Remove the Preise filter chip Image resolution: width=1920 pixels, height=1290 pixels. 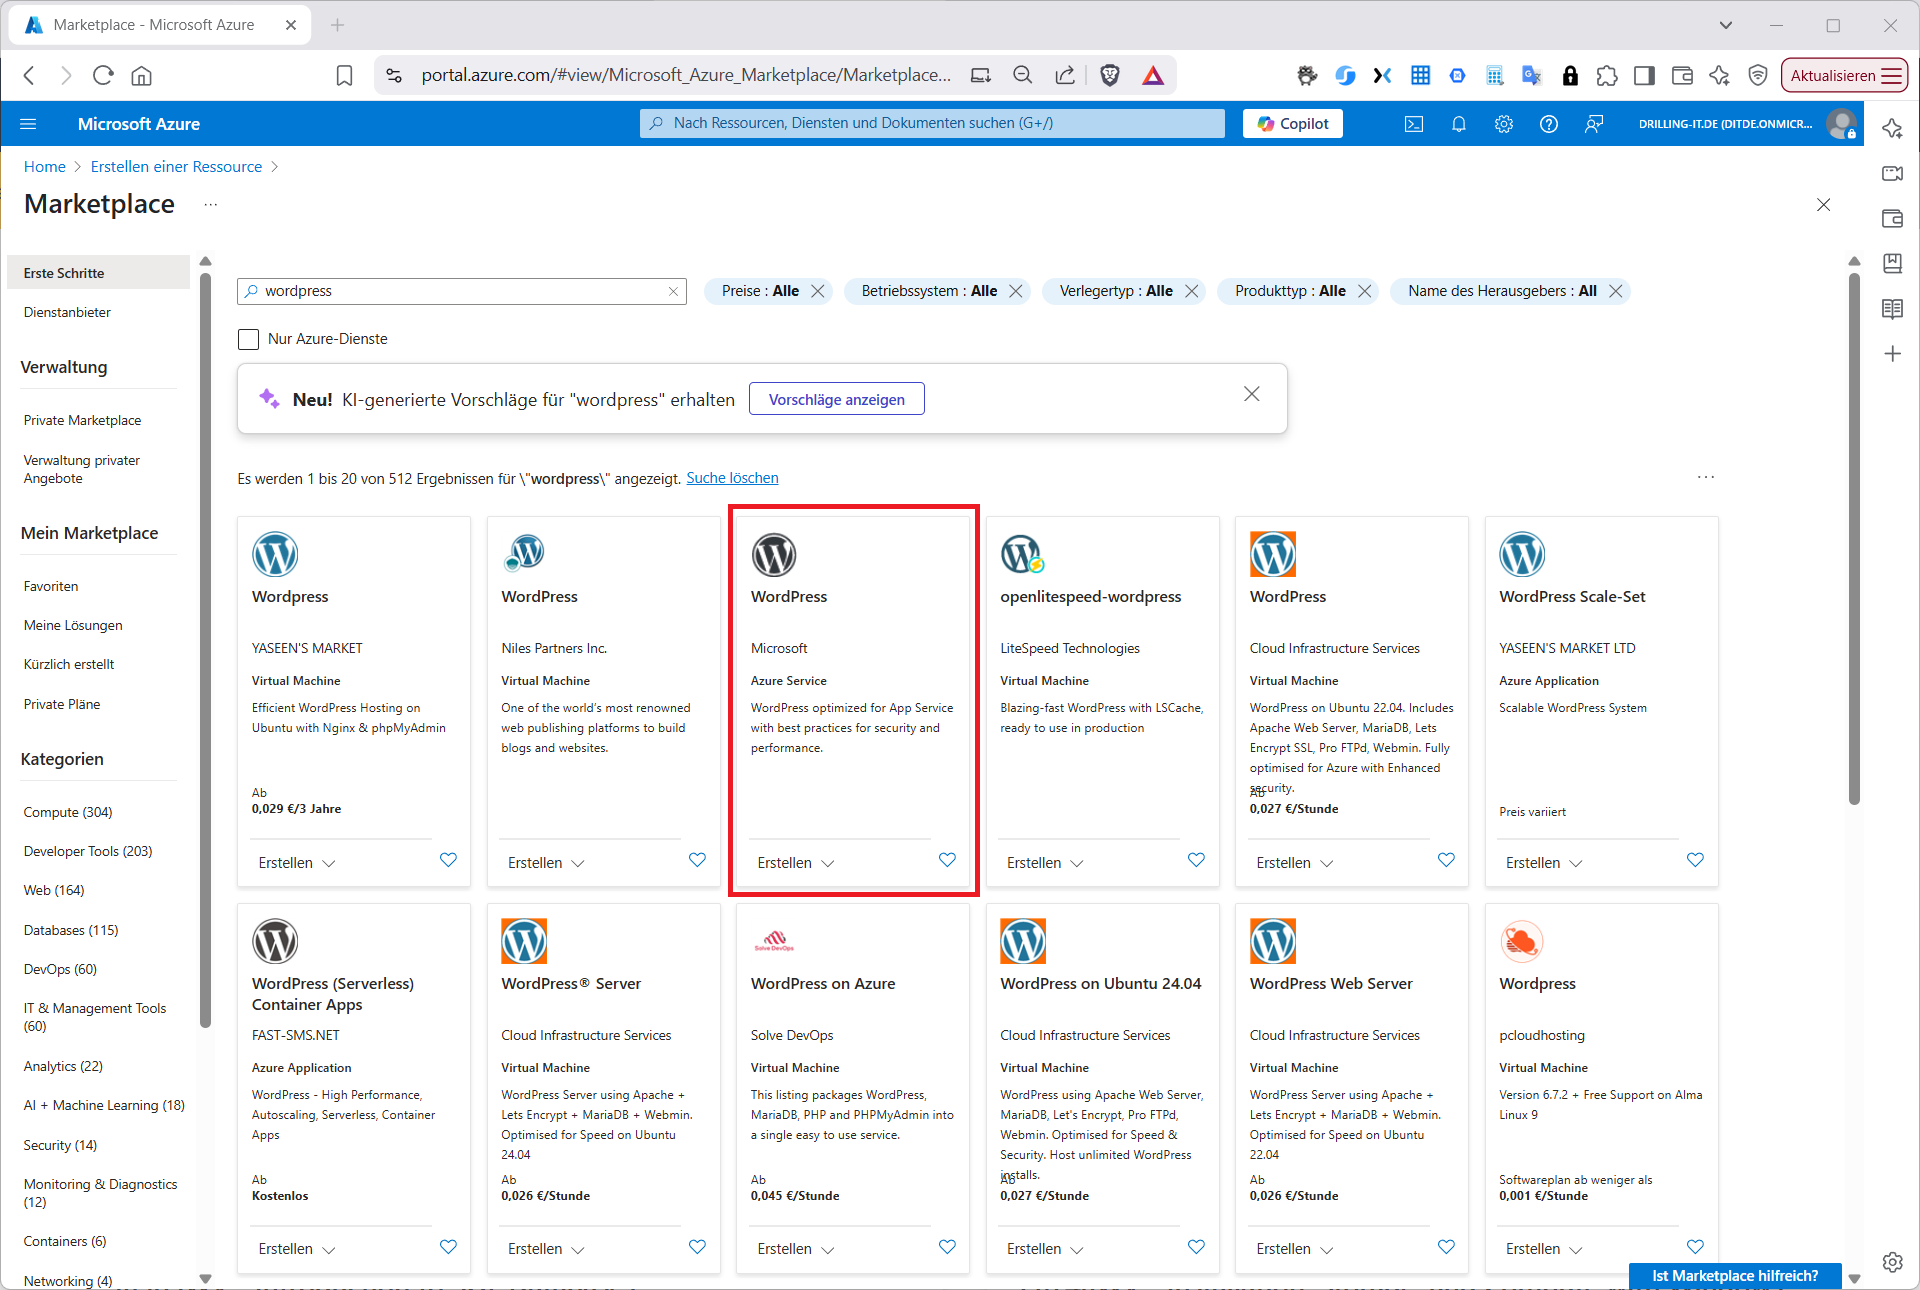(x=818, y=291)
